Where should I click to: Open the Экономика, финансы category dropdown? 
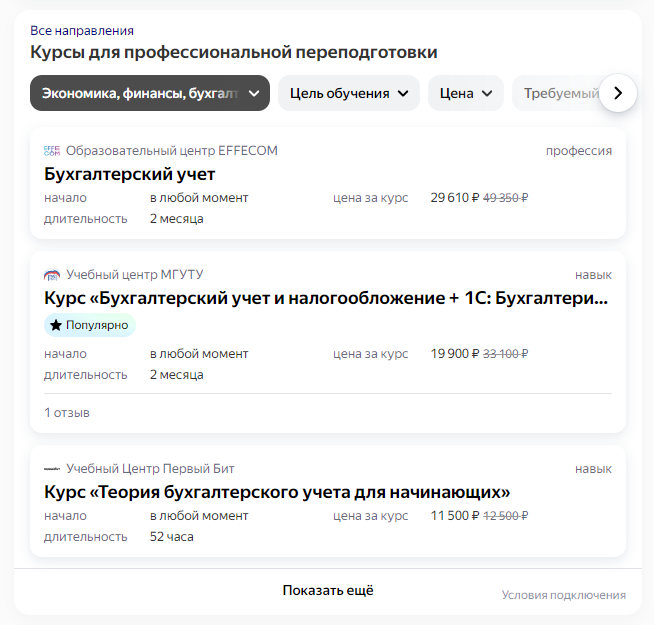click(x=150, y=94)
